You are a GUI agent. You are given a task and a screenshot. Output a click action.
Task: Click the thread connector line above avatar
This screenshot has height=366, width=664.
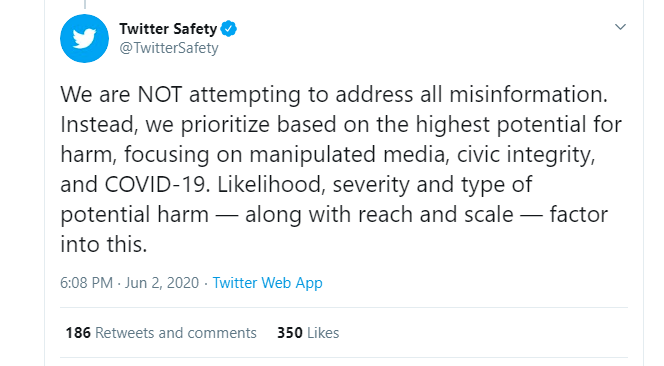(x=85, y=4)
